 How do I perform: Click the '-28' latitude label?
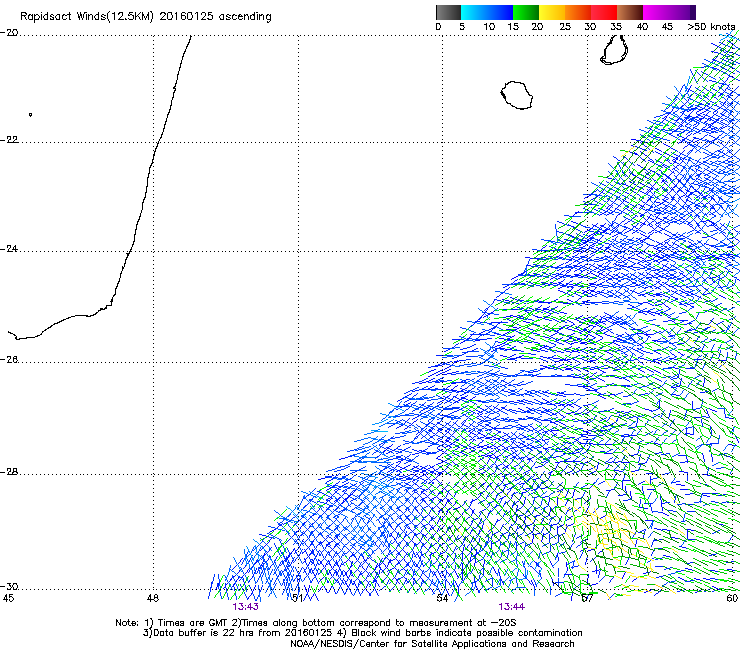pos(9,472)
